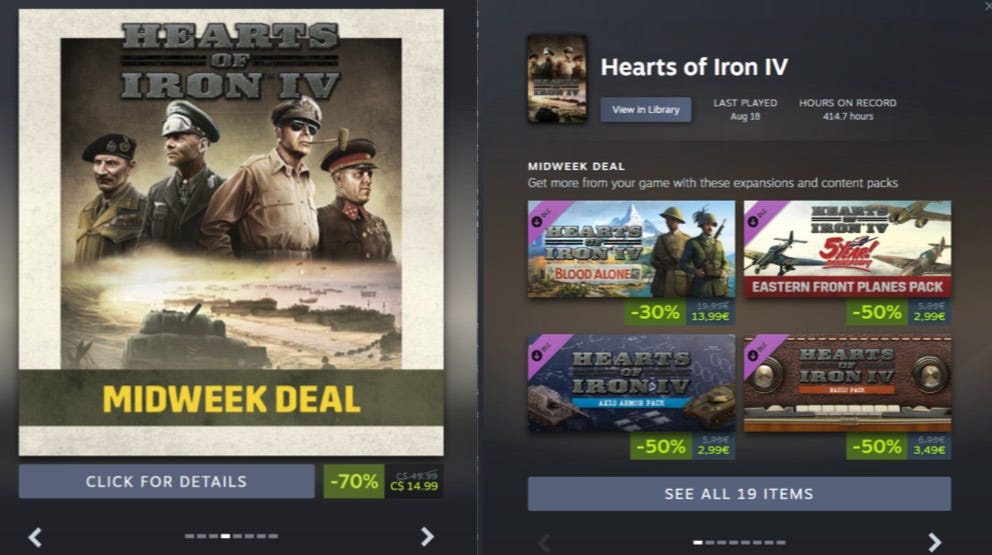Click the left arrow under Midweek Deal poster
This screenshot has height=555, width=992.
click(35, 537)
